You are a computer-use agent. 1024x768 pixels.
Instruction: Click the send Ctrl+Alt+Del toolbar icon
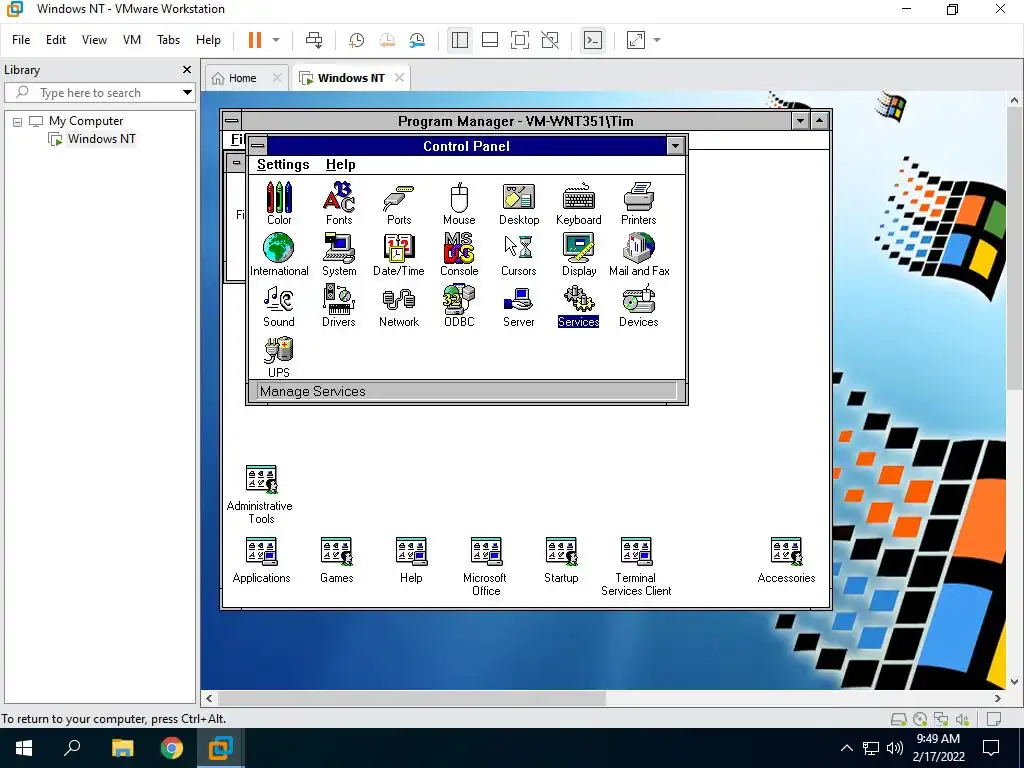click(x=314, y=40)
